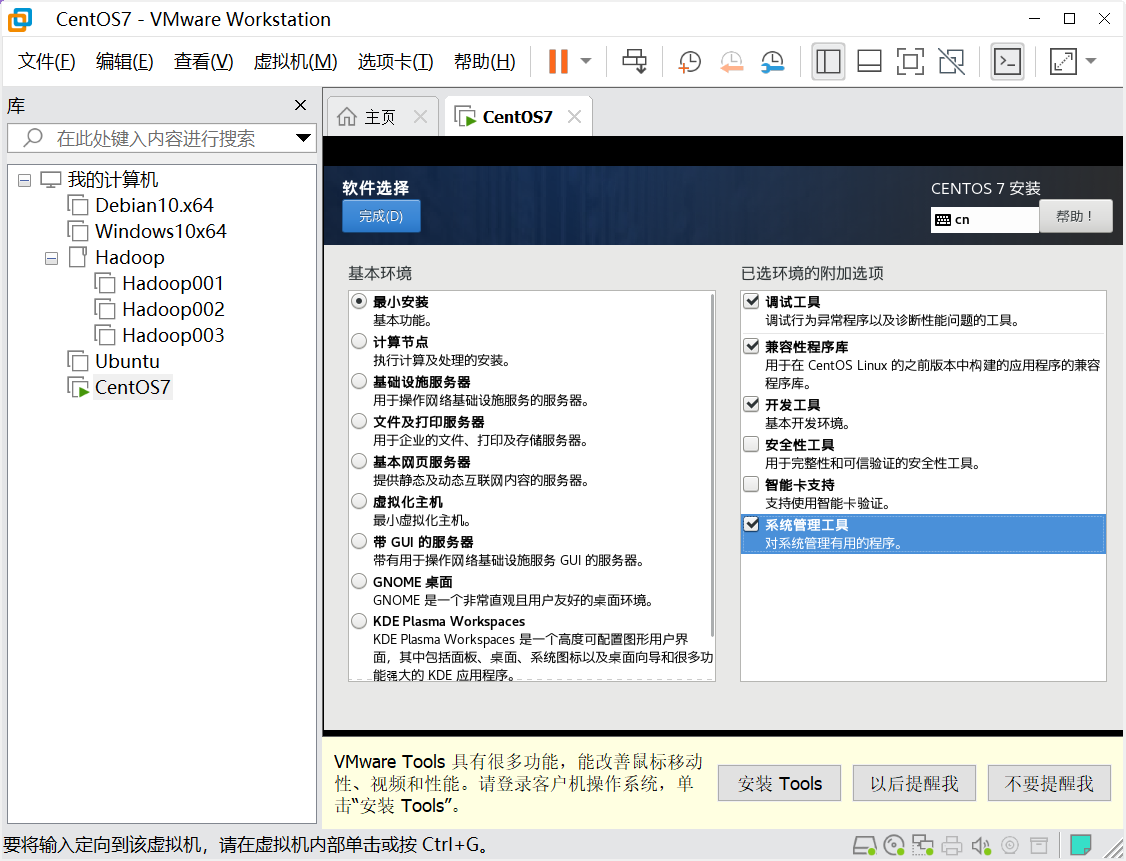Click the hard disk status bar icon
This screenshot has height=861, width=1126.
pos(865,845)
